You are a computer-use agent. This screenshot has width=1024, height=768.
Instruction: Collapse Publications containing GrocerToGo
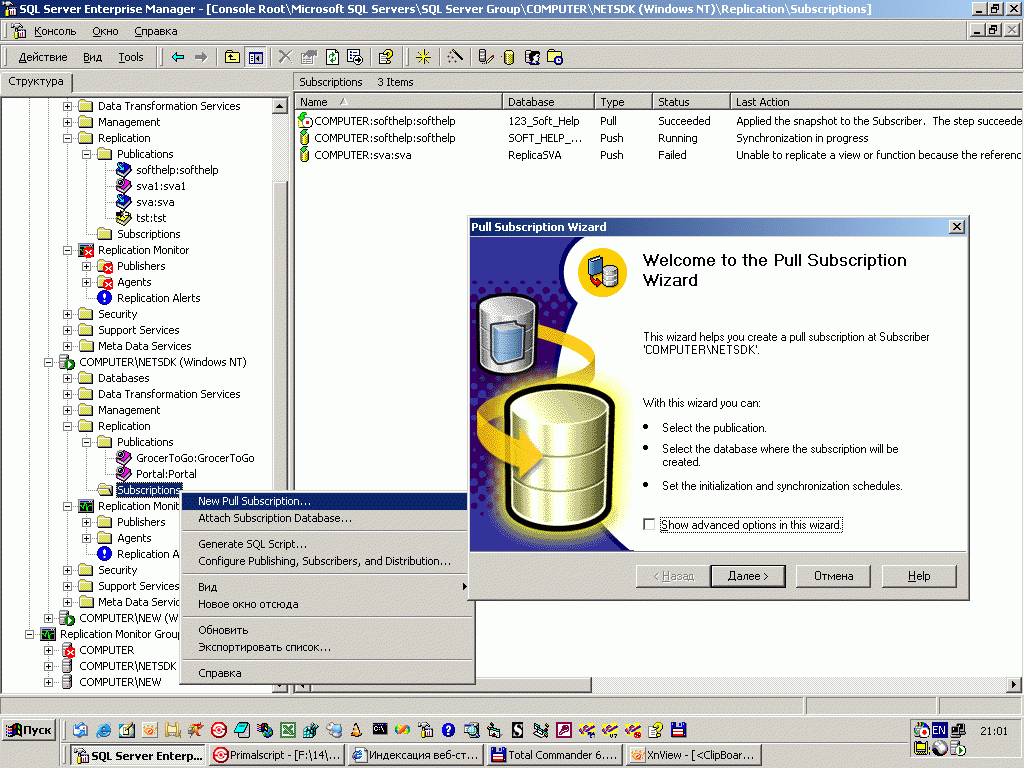point(86,442)
